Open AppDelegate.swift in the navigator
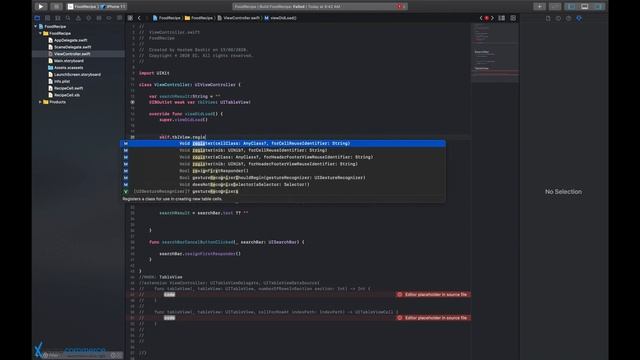Image resolution: width=640 pixels, height=360 pixels. [67, 40]
